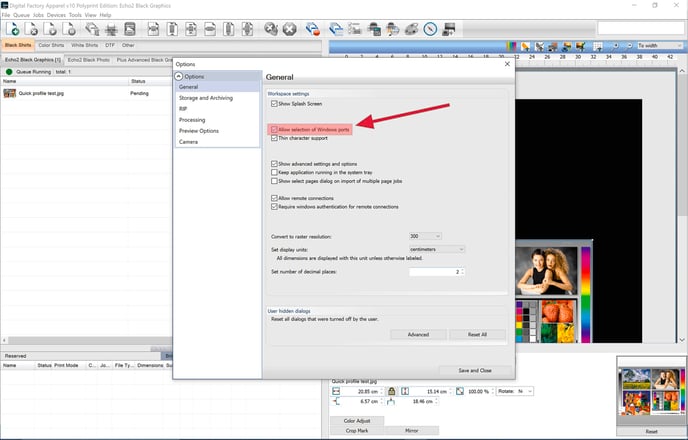Open the To width zoom dropdown
The height and width of the screenshot is (440, 688).
coord(660,46)
